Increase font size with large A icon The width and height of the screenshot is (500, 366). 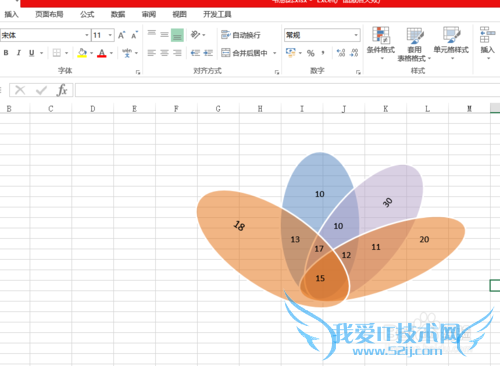pos(121,35)
